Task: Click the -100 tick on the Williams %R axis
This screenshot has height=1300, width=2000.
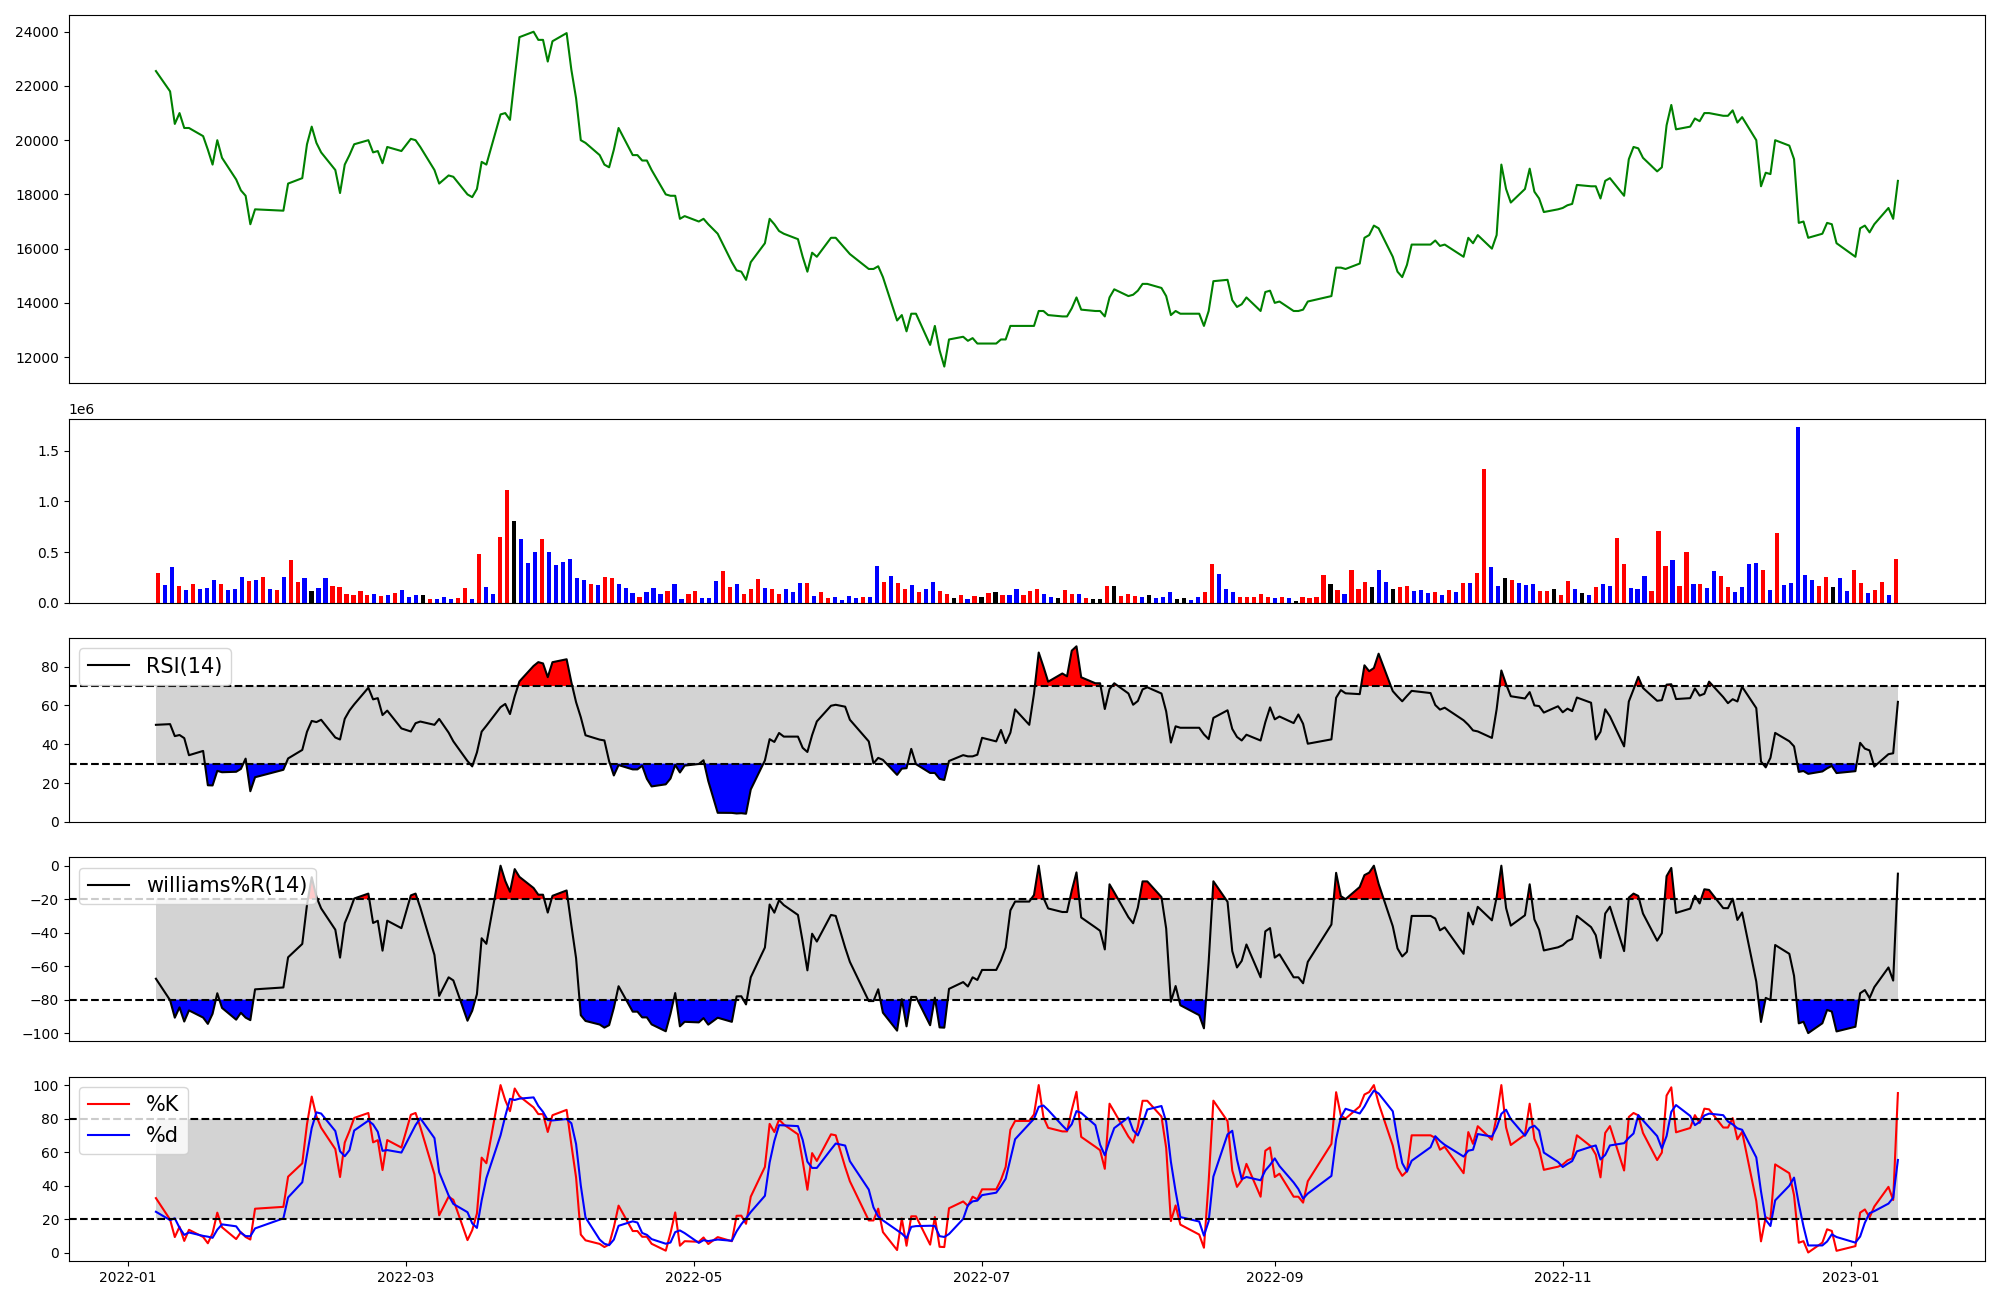Action: (x=40, y=1034)
